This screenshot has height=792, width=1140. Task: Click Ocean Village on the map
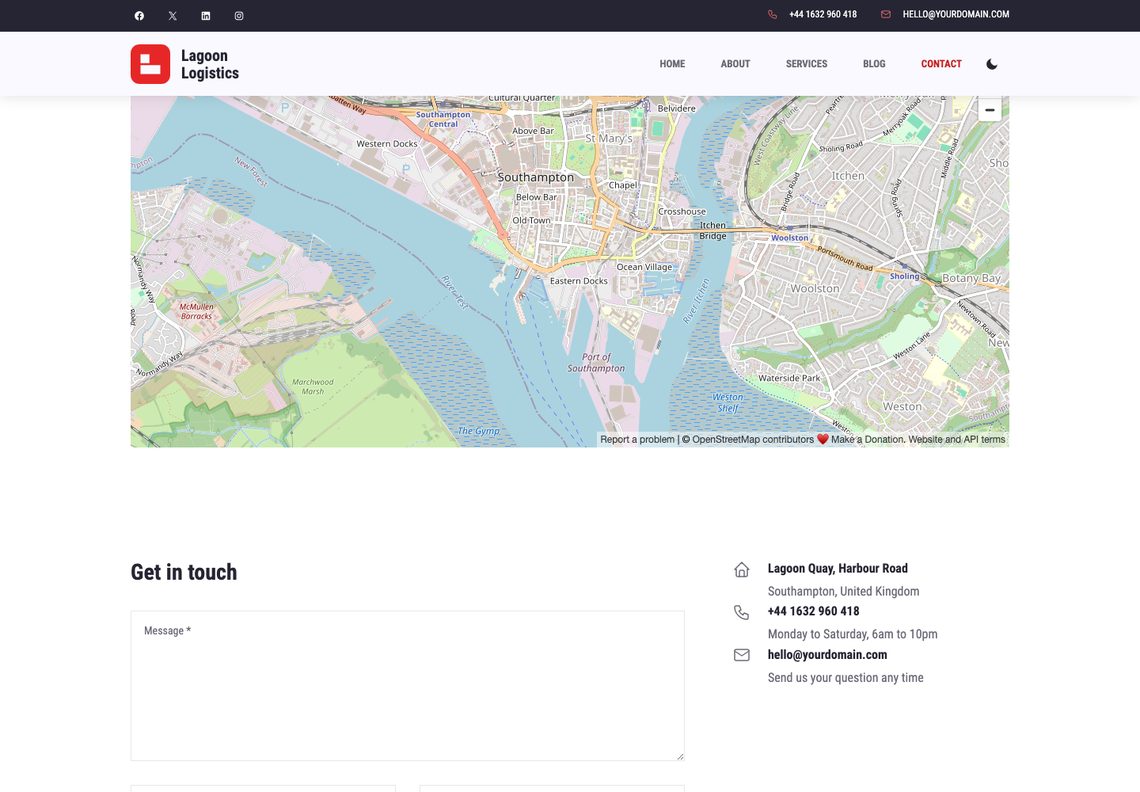pos(644,267)
